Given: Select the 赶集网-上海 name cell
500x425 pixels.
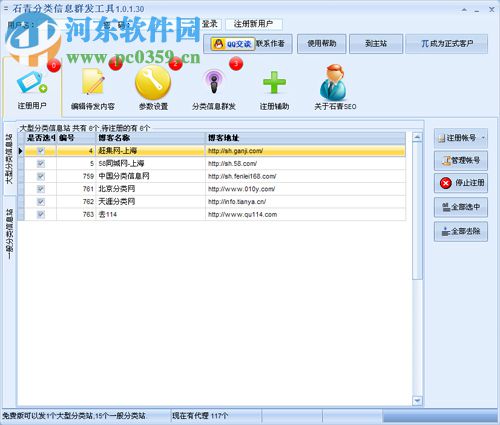Looking at the screenshot, I should point(151,151).
